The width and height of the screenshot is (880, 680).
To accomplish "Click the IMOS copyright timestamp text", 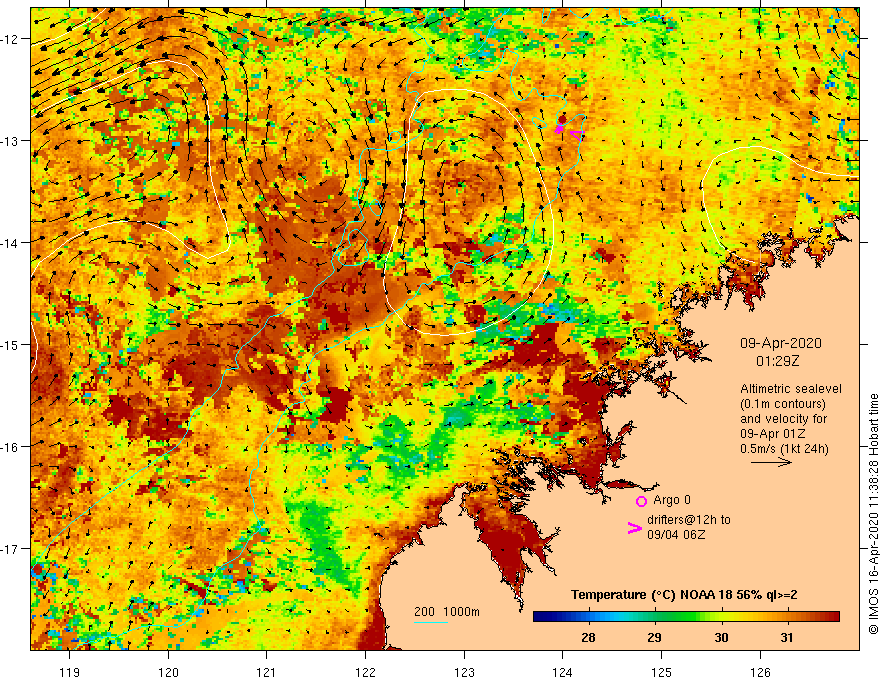I will 873,514.
